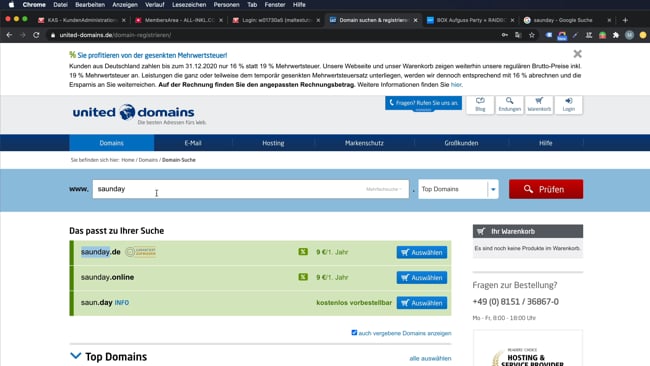Click the Home breadcrumb link
650x366 pixels.
(128, 160)
